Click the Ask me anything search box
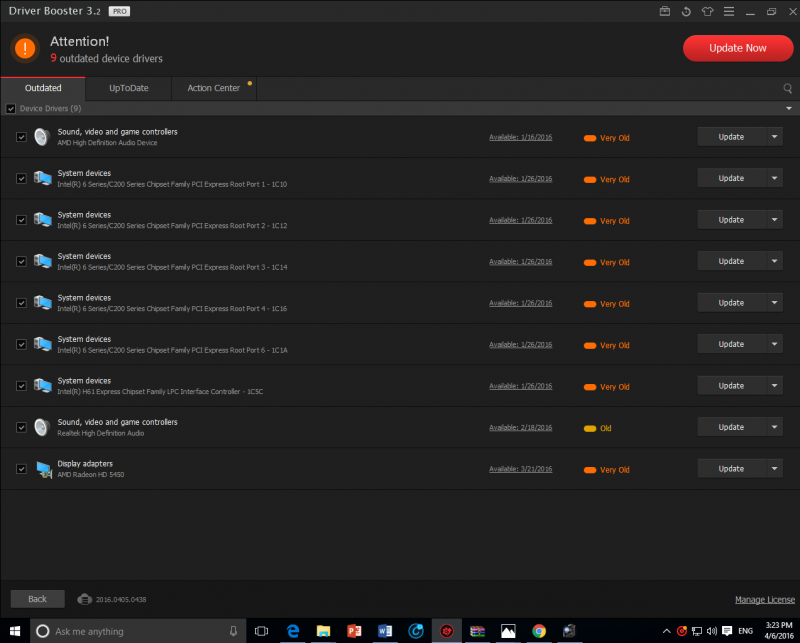The width and height of the screenshot is (800, 643). pos(138,631)
